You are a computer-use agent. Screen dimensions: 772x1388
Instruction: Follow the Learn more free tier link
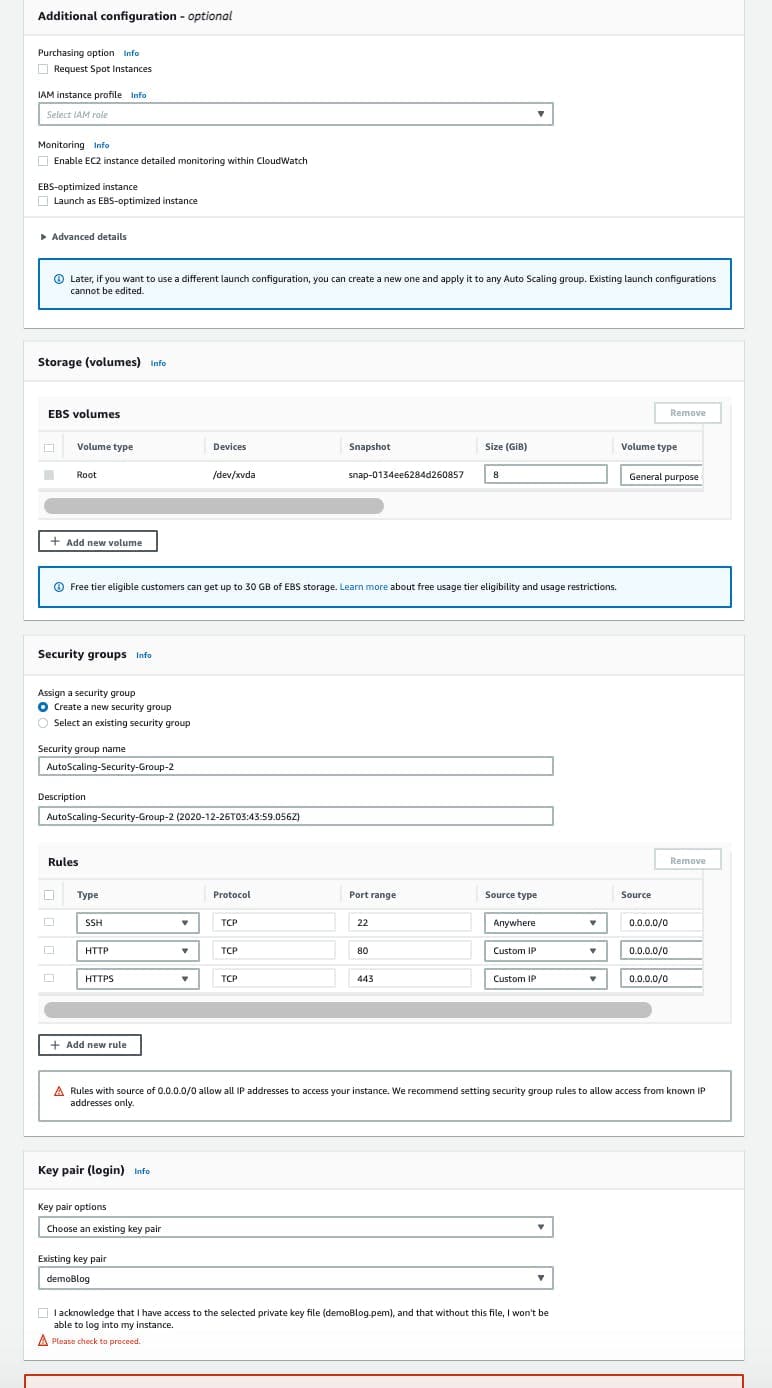pos(364,587)
